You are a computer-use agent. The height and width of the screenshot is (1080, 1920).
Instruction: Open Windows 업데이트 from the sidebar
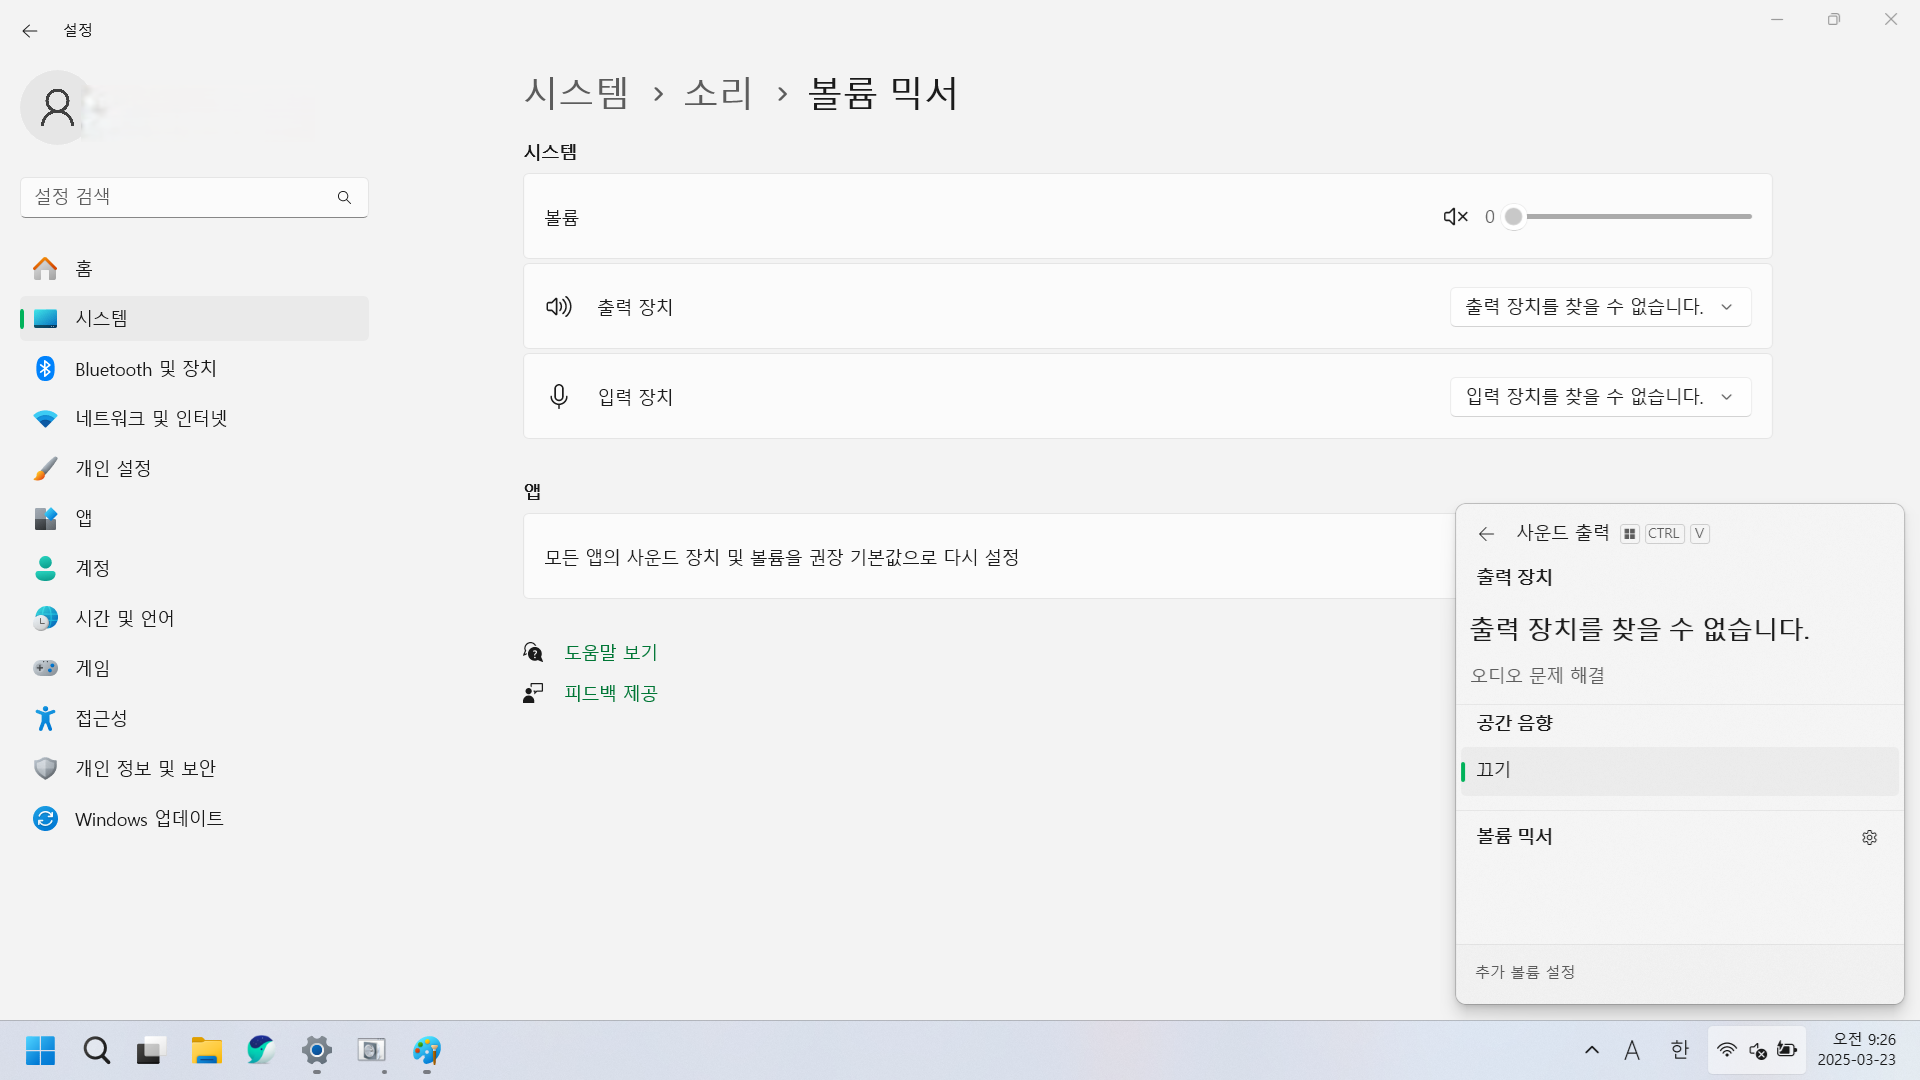(x=148, y=819)
